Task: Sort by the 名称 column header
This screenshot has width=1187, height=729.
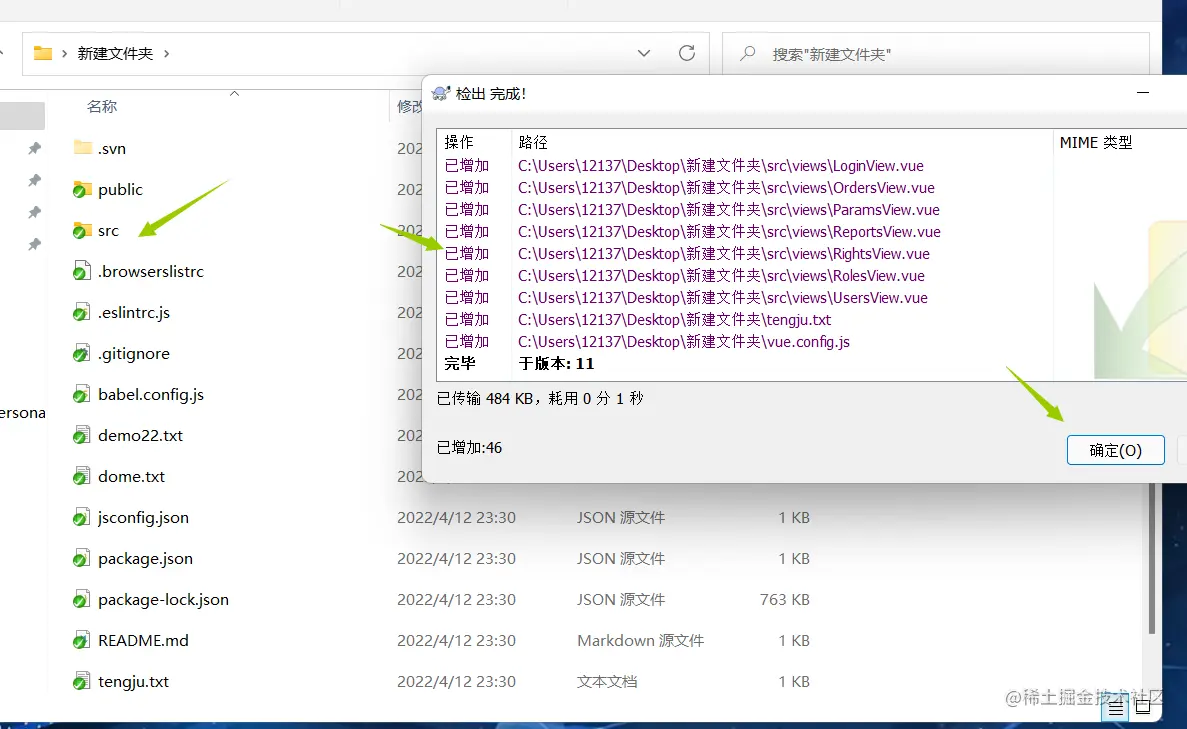Action: pyautogui.click(x=102, y=107)
